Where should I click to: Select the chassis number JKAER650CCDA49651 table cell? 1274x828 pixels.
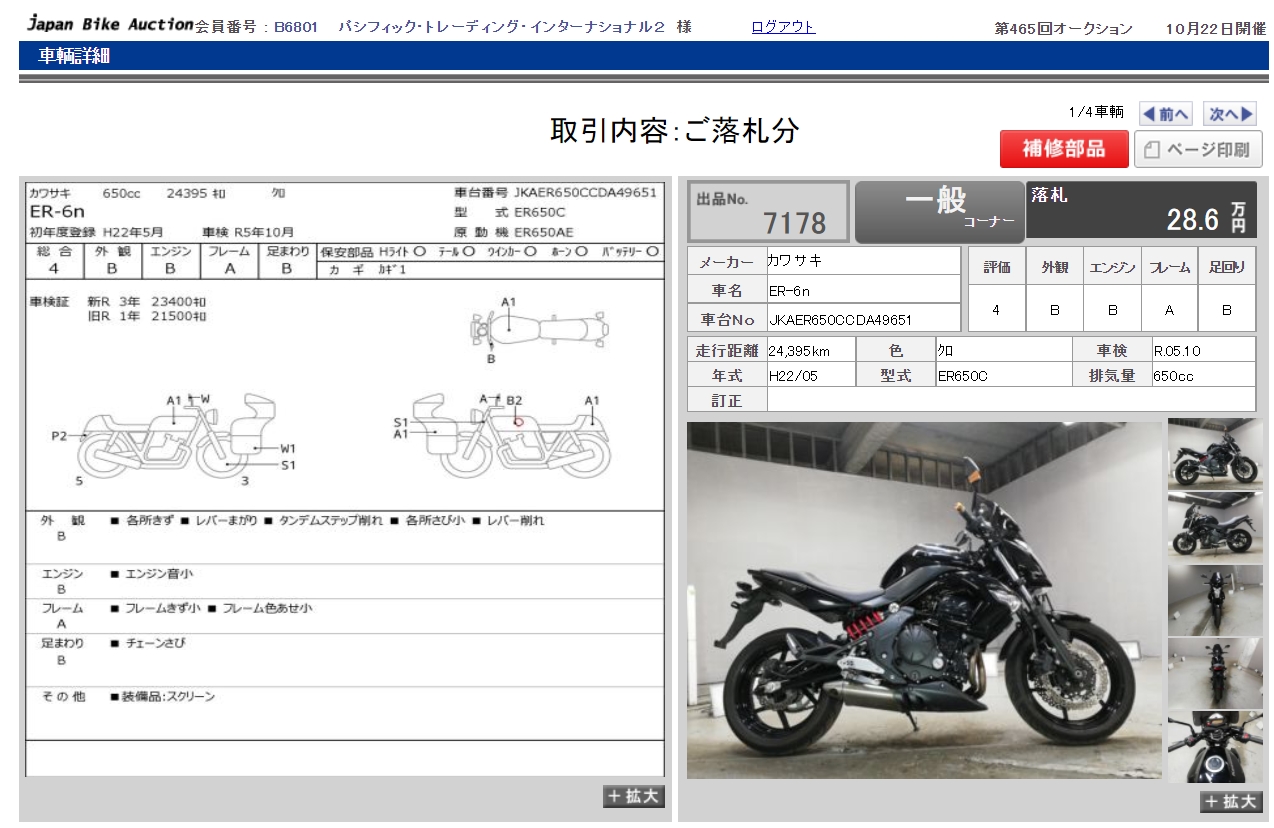(x=863, y=319)
